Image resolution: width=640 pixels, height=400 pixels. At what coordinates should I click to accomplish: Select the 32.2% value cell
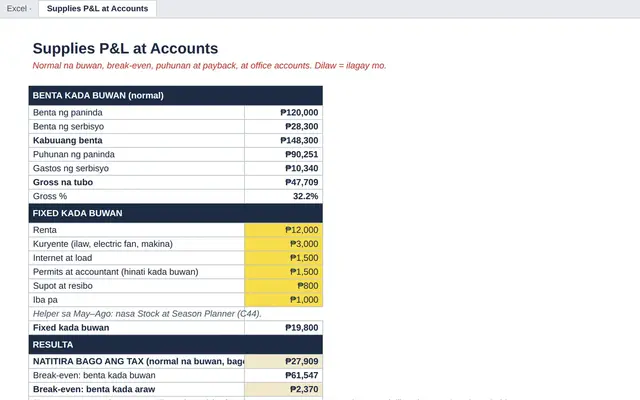click(284, 196)
